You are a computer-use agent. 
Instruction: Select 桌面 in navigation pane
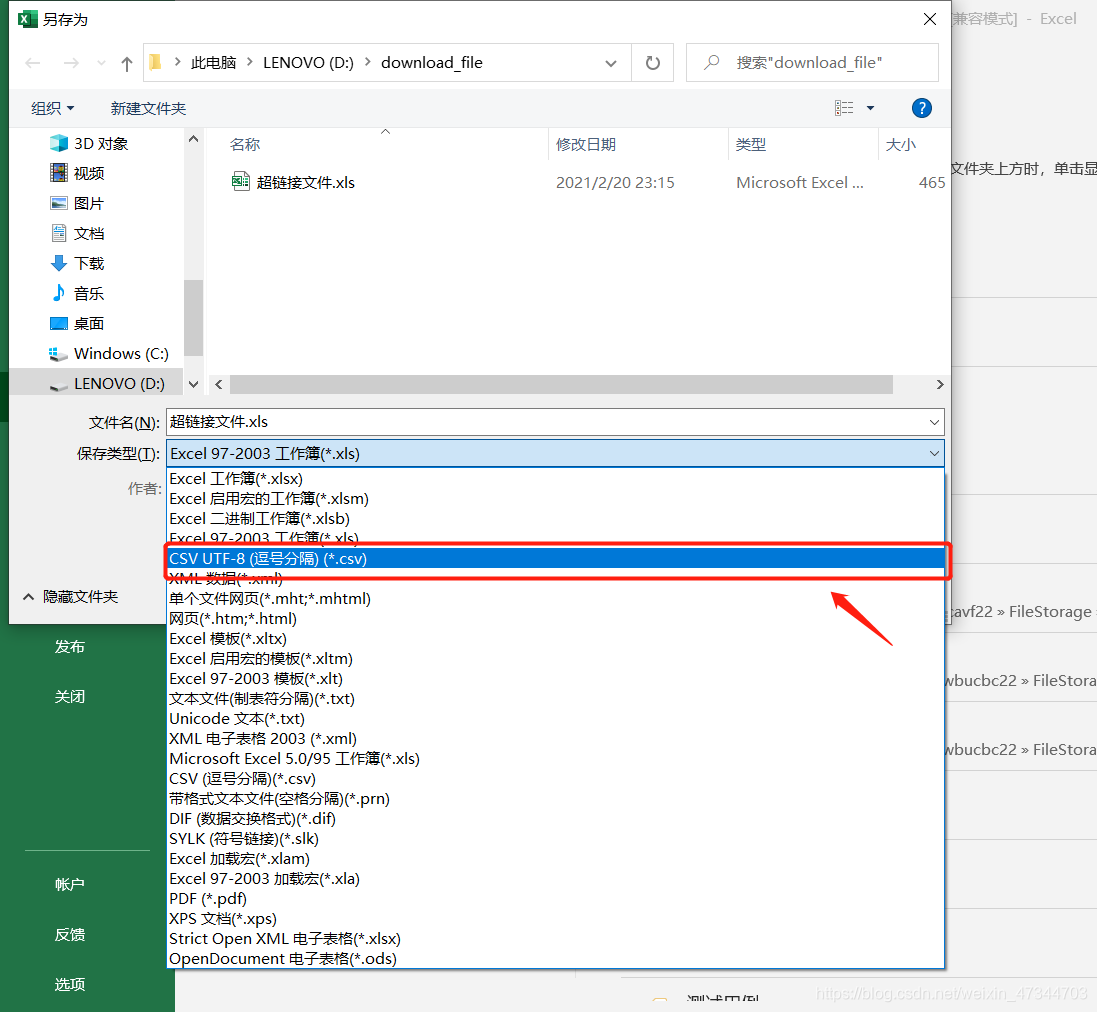77,323
